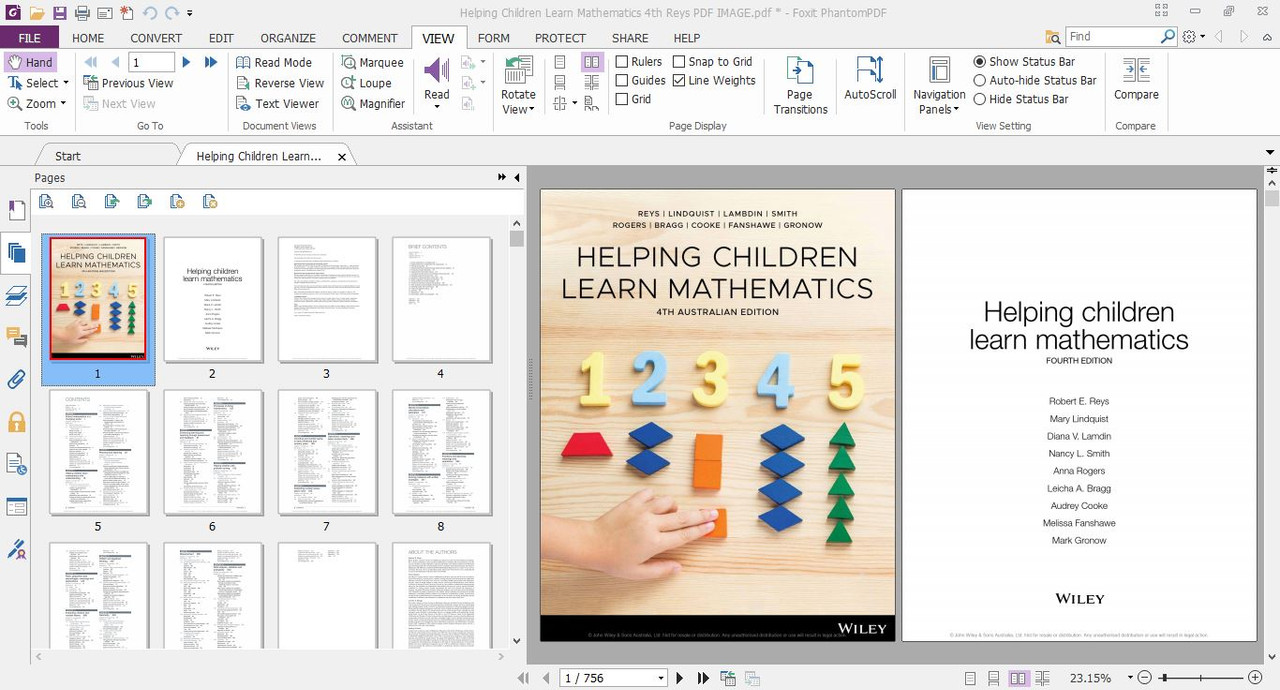
Task: Open Page Transitions settings
Action: (800, 85)
